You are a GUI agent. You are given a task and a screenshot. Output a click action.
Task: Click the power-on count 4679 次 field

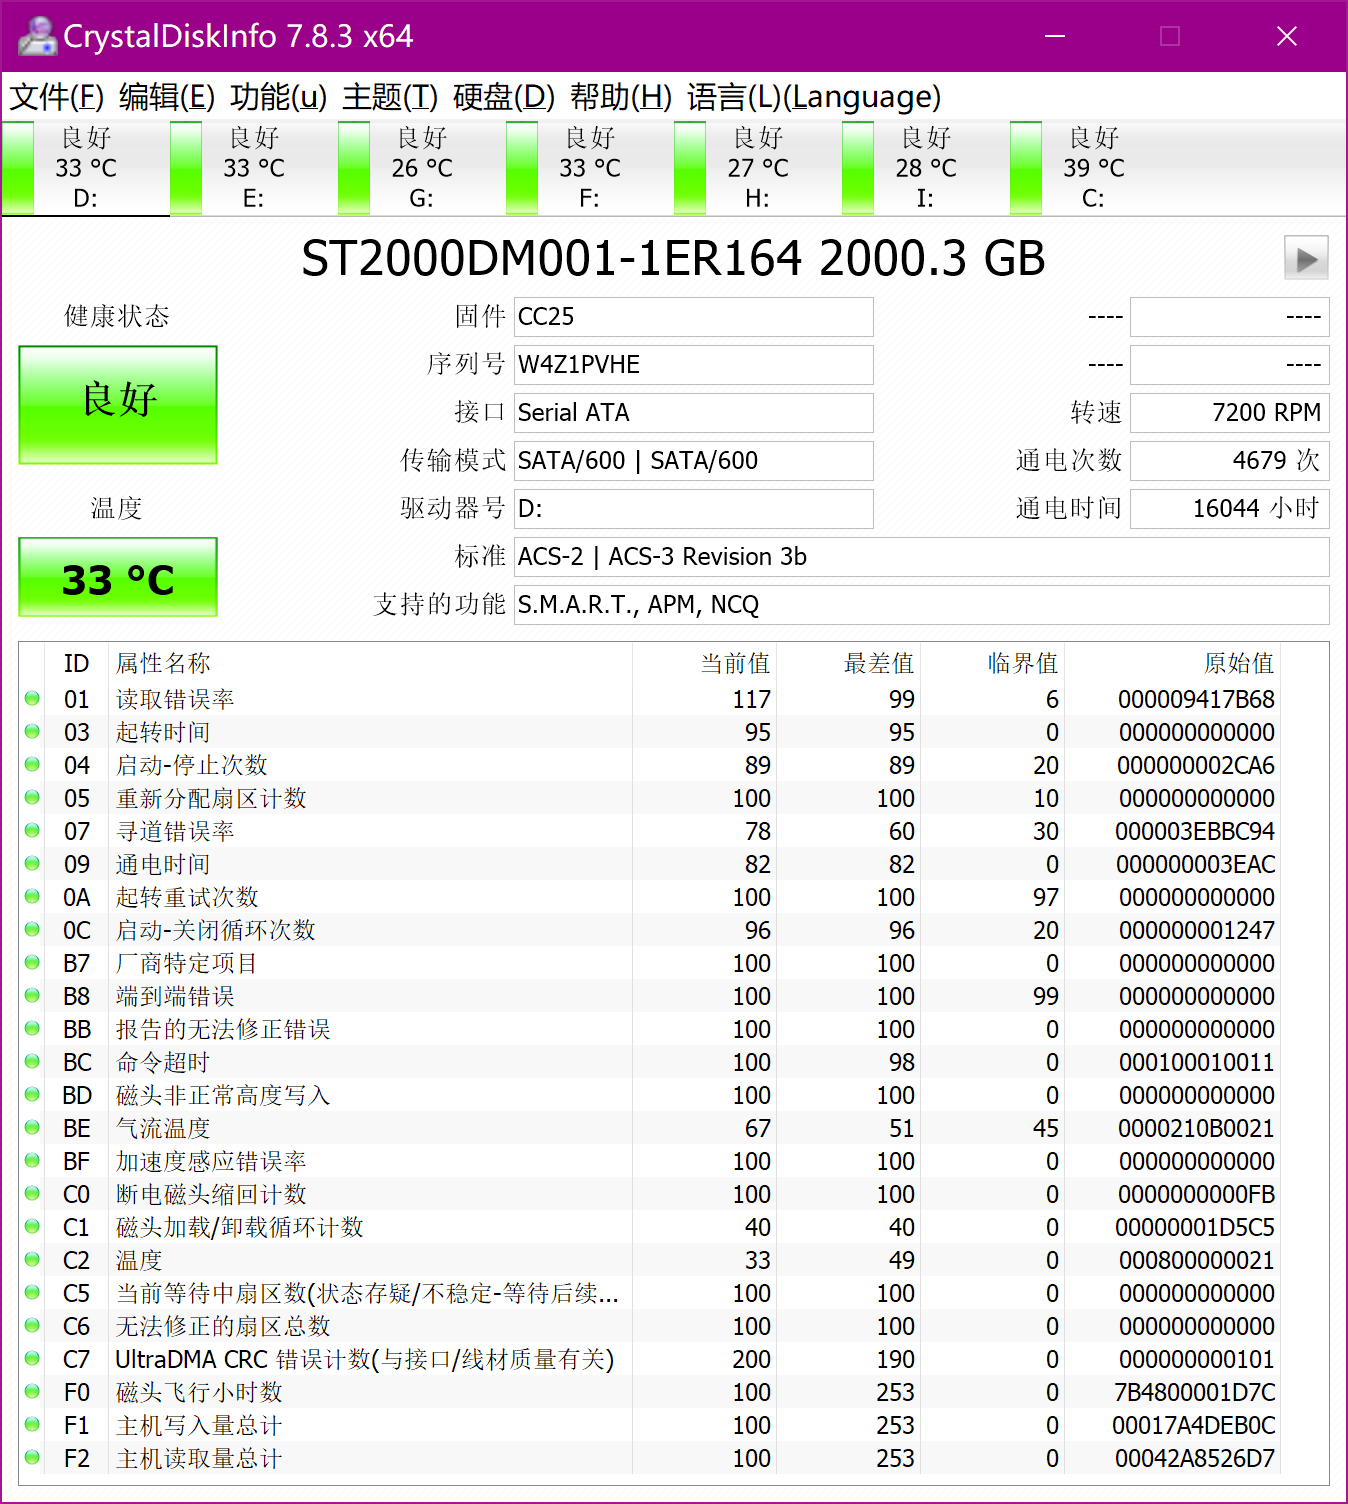click(1229, 461)
